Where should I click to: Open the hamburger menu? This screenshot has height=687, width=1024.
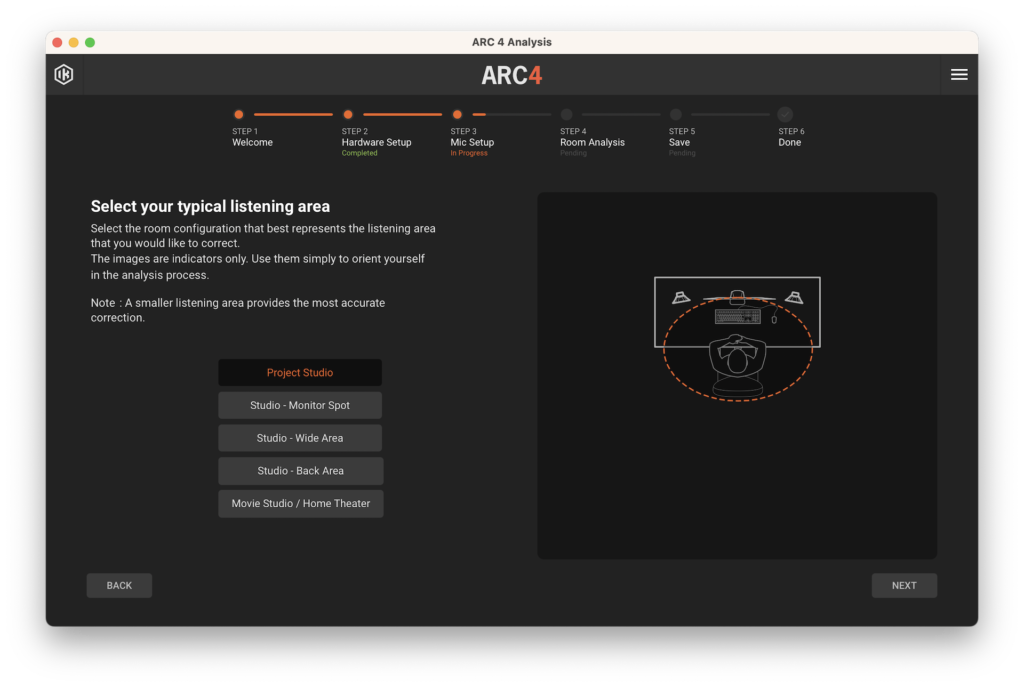pyautogui.click(x=958, y=75)
